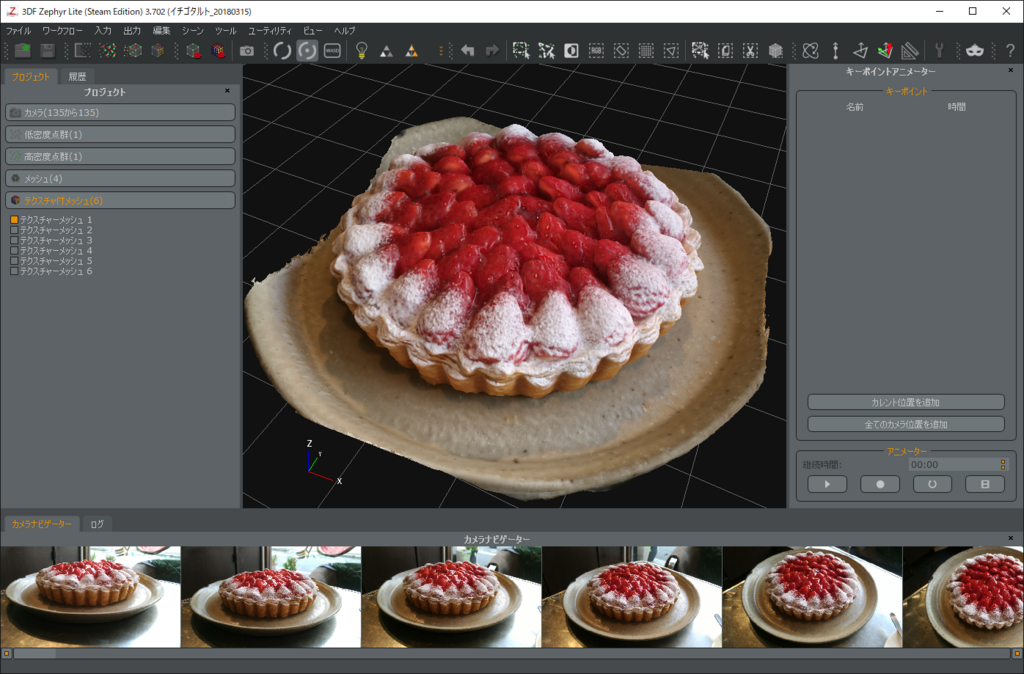Toggle the lighting bulb icon
The width and height of the screenshot is (1024, 674).
pyautogui.click(x=361, y=50)
